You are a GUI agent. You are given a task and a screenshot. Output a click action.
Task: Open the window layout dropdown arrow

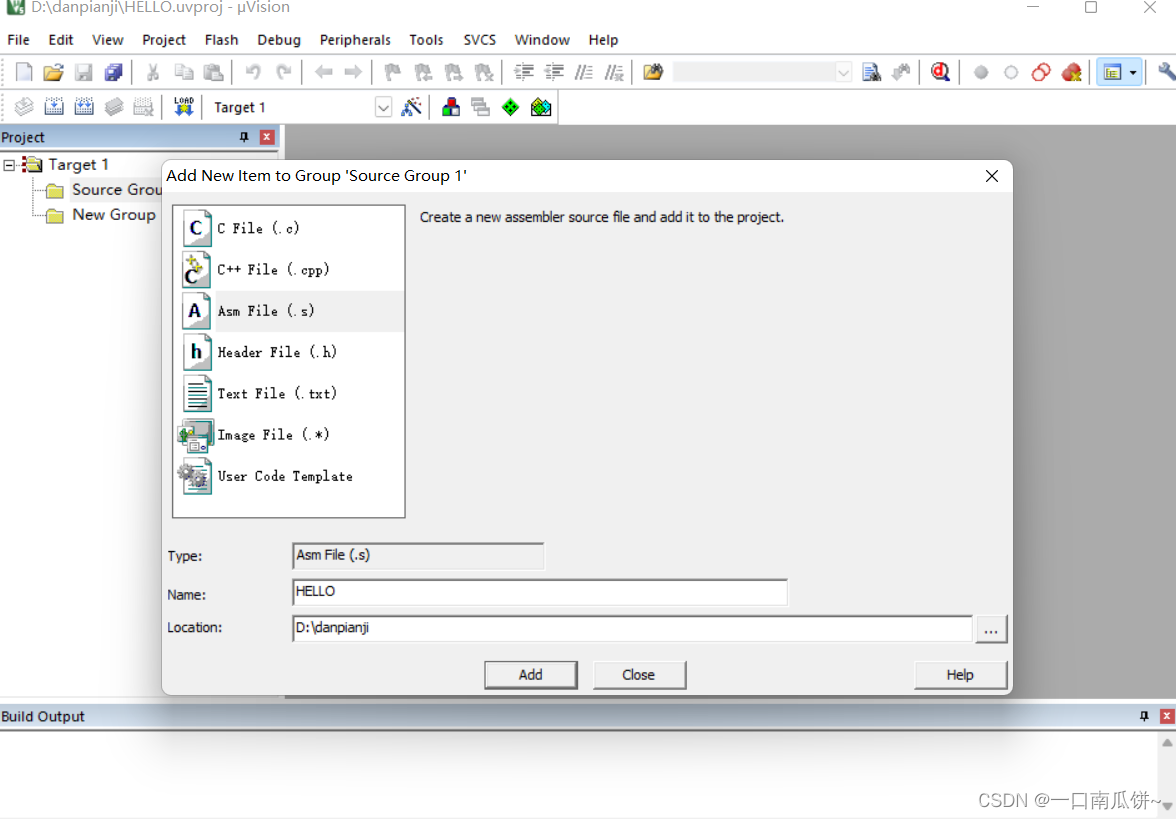coord(1133,73)
